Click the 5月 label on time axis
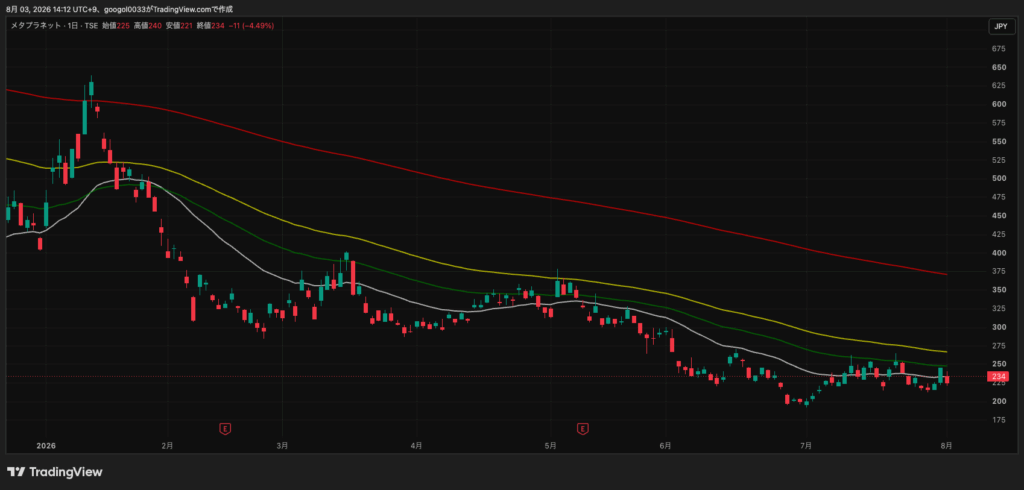This screenshot has height=490, width=1024. point(551,446)
